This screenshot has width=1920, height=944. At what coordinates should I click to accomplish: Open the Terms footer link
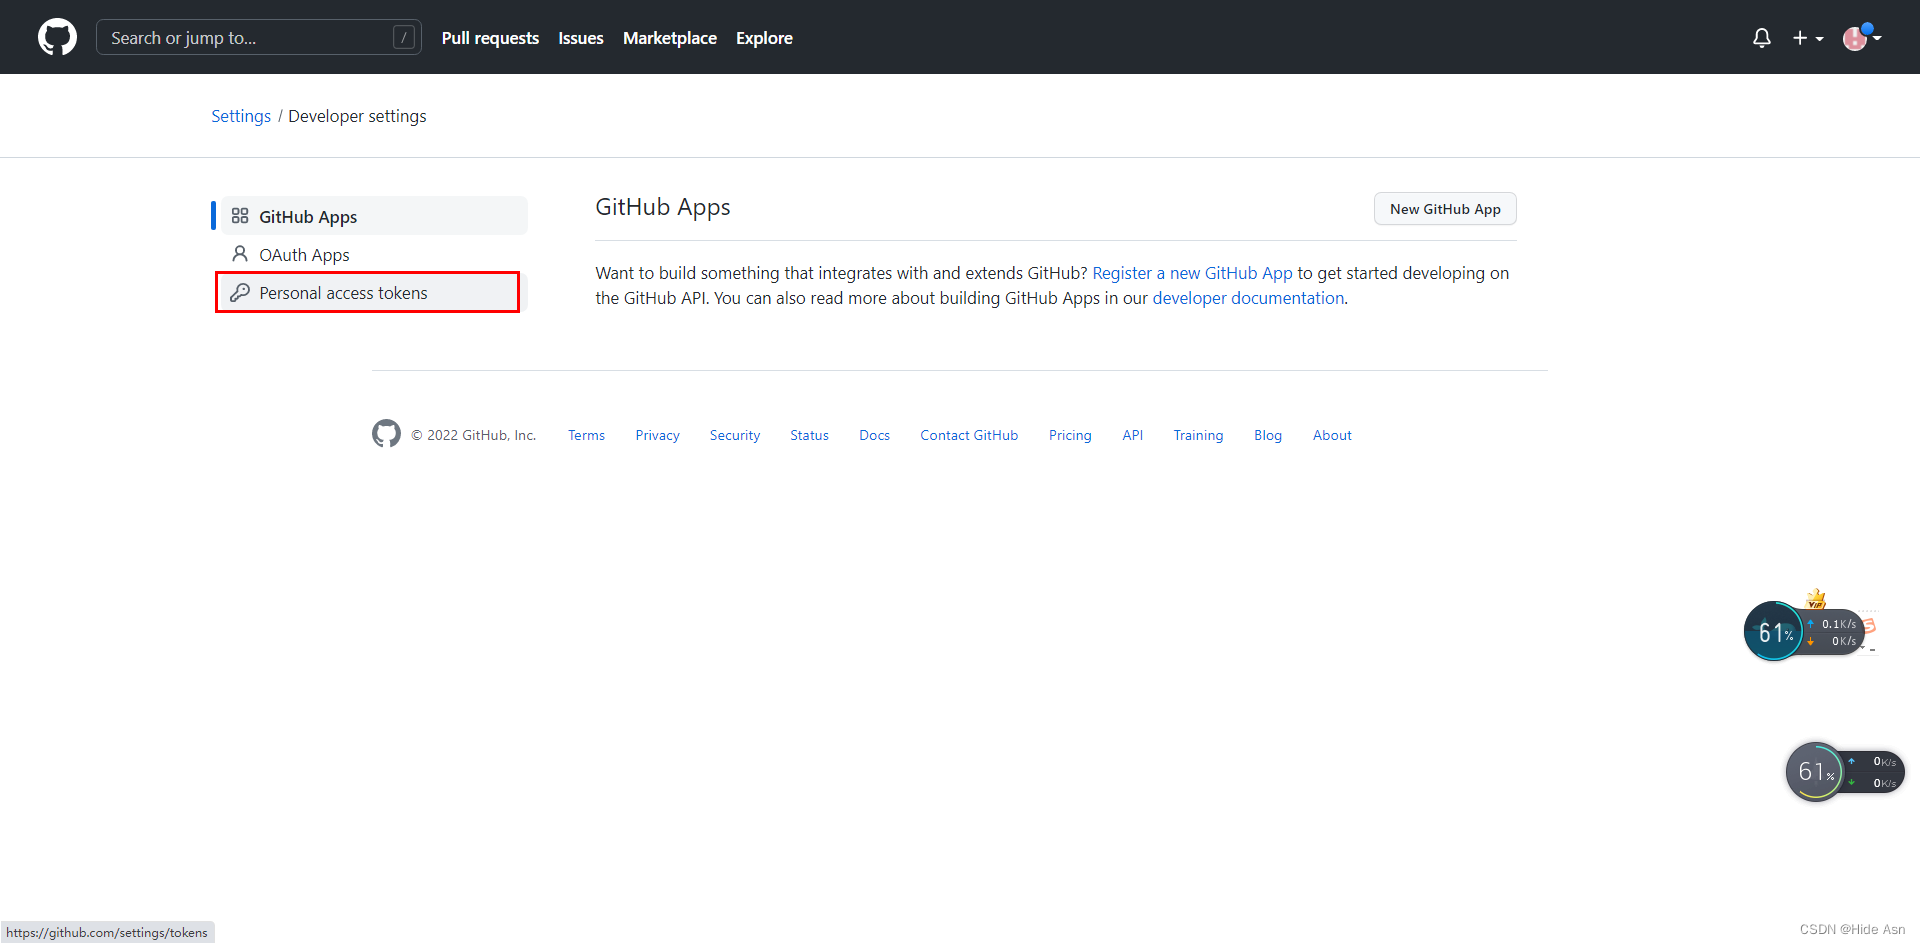point(586,435)
